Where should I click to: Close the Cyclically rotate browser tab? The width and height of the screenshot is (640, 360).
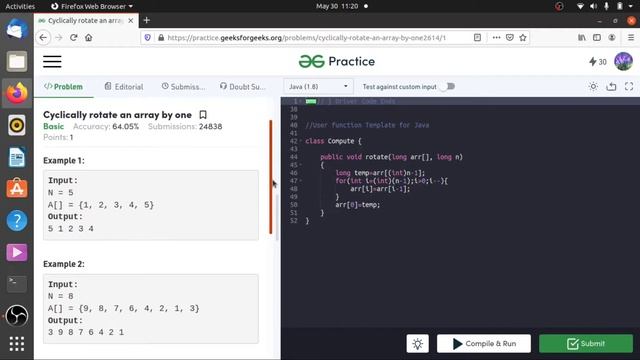coord(131,20)
